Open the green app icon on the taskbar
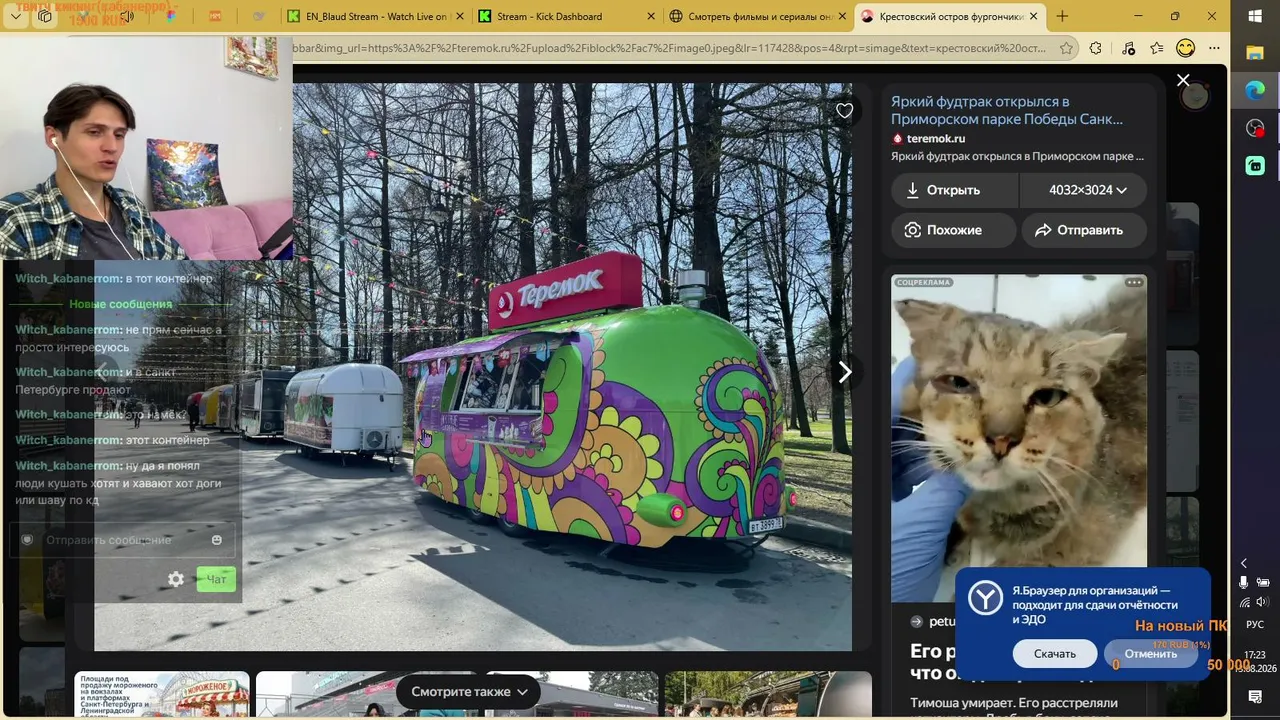1280x720 pixels. (x=1255, y=165)
